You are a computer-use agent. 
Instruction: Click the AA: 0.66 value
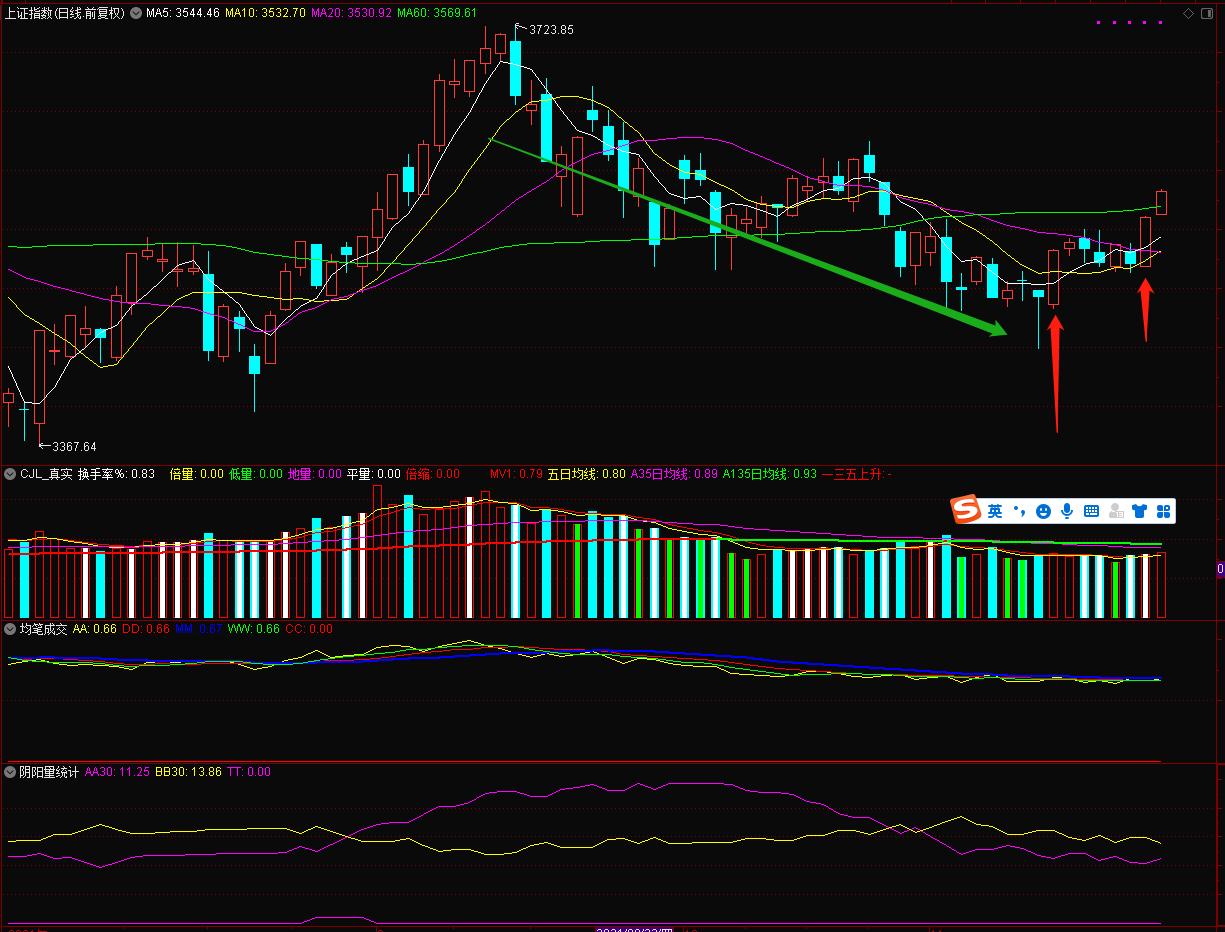(95, 629)
